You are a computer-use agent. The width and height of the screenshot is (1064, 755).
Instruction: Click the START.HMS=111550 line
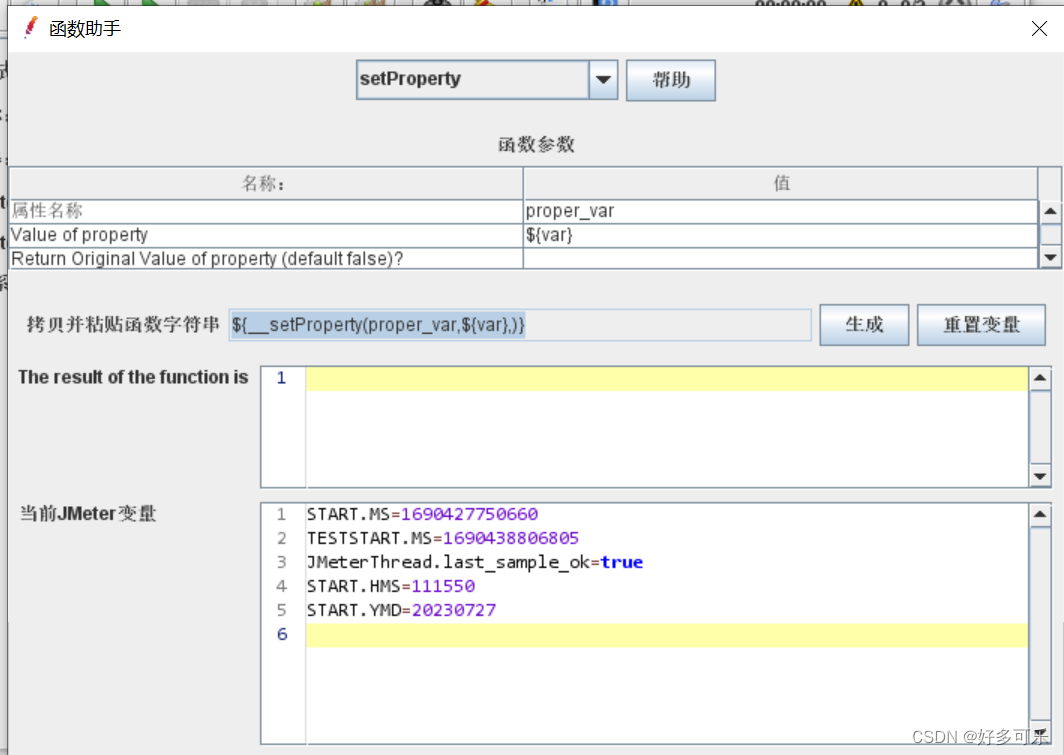391,586
